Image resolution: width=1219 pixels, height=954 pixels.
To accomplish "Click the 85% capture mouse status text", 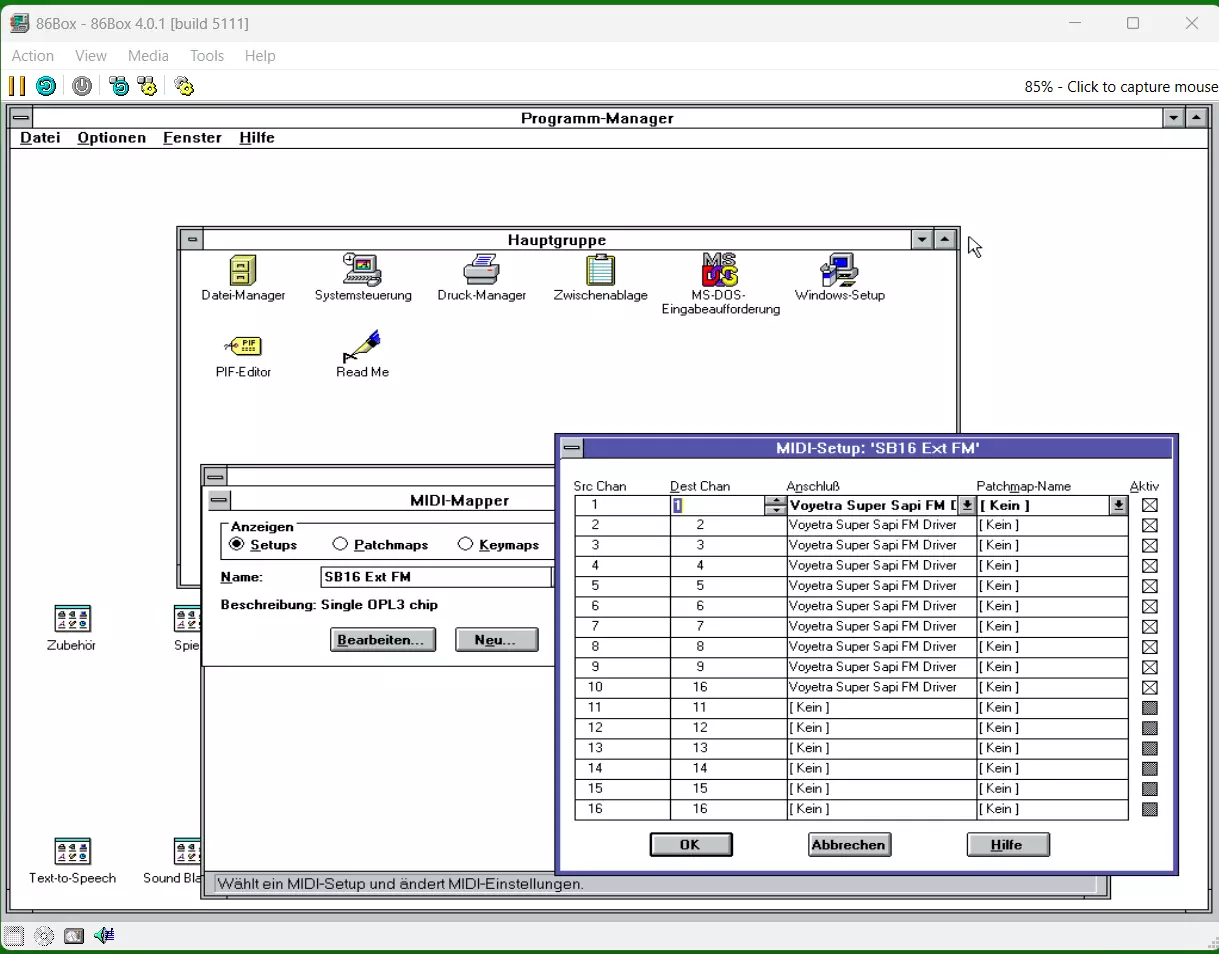I will [1121, 87].
